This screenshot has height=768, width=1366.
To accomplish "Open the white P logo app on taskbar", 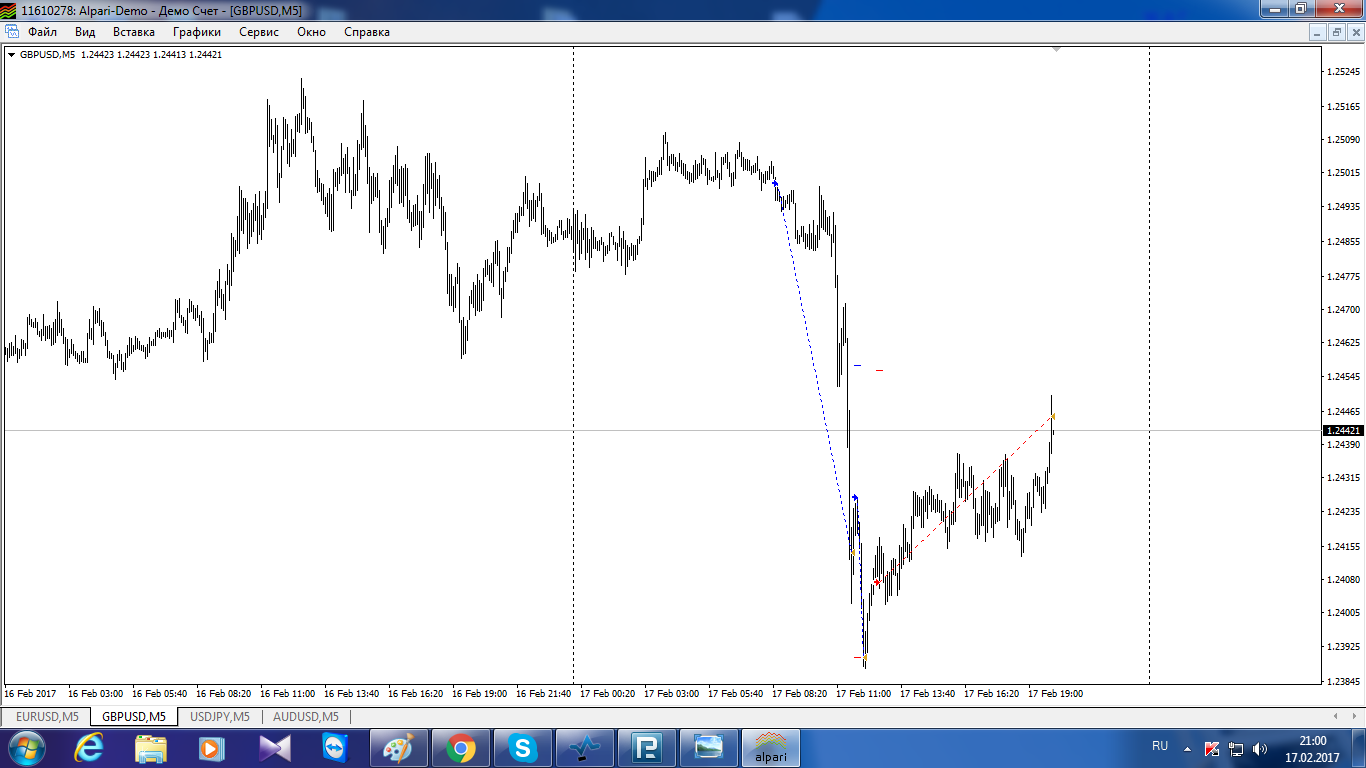I will [x=647, y=748].
